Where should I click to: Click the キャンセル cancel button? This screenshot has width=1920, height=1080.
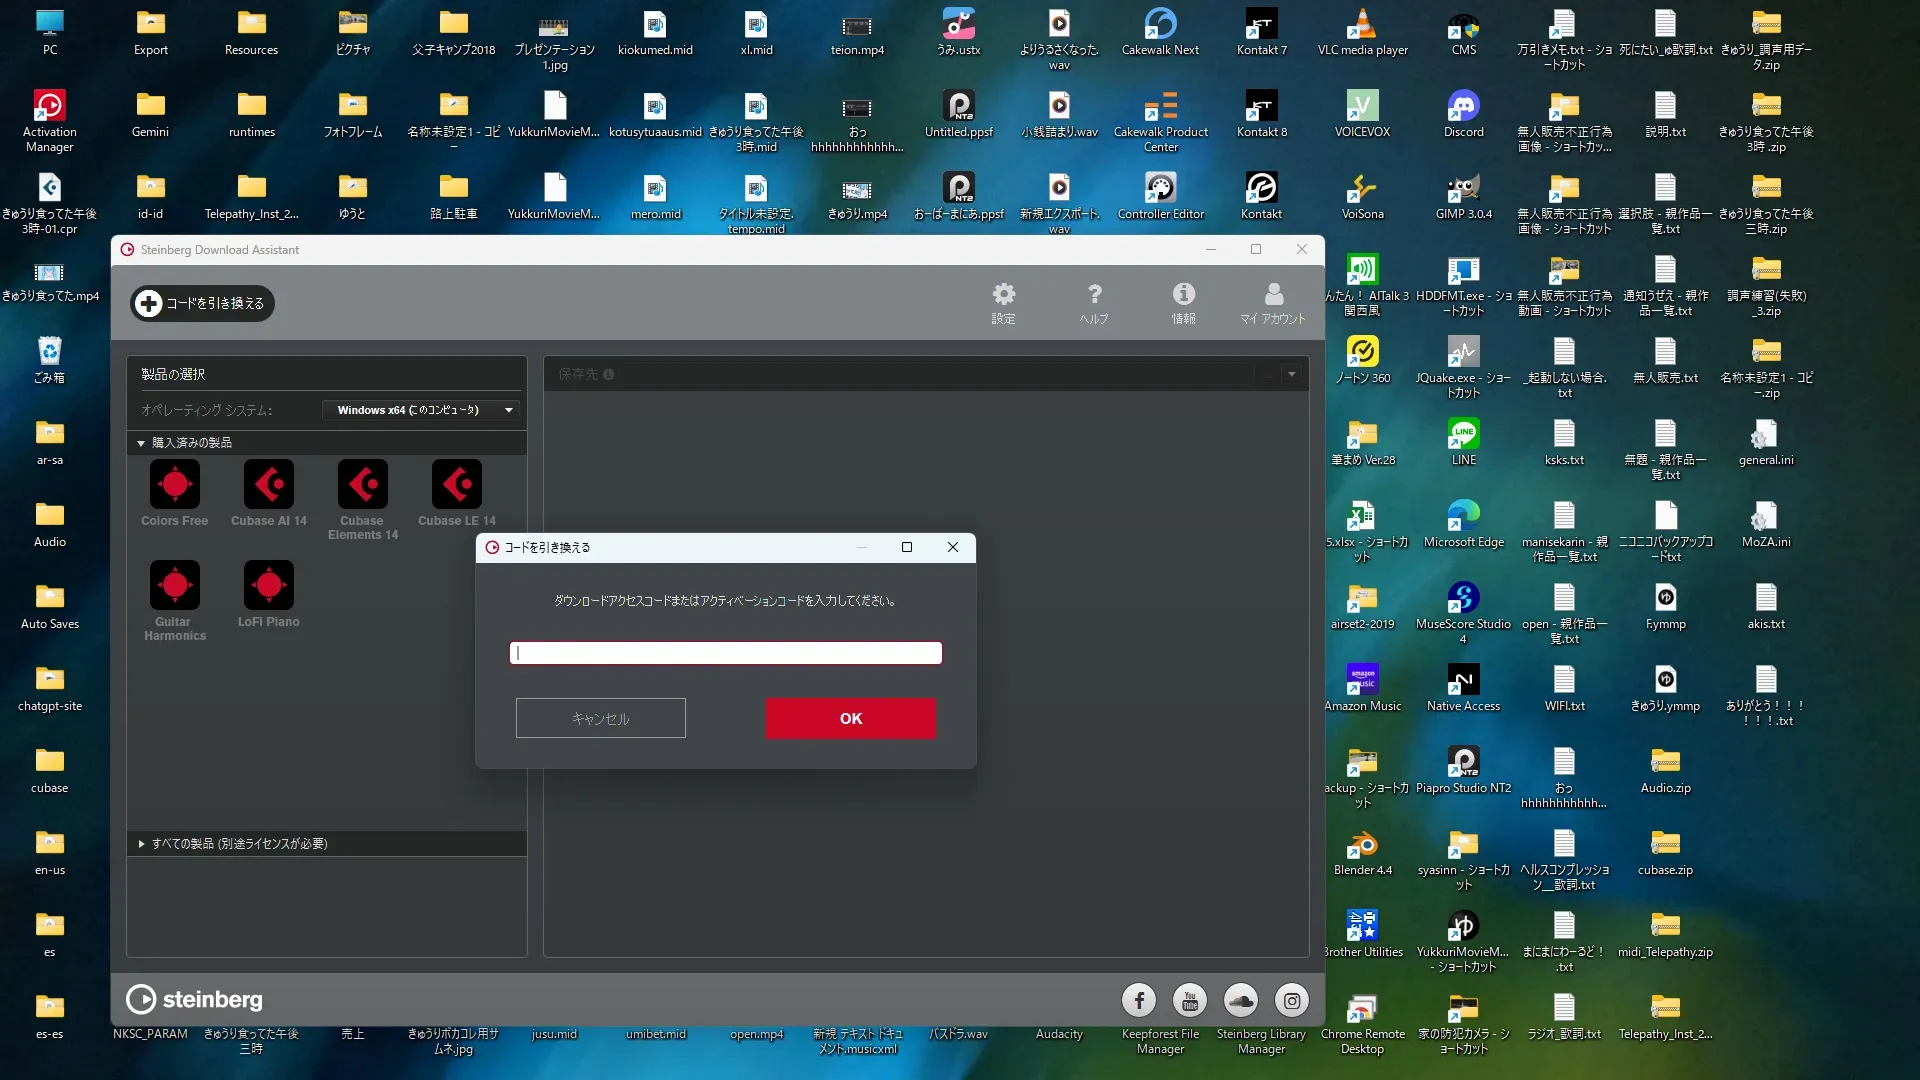pos(600,718)
